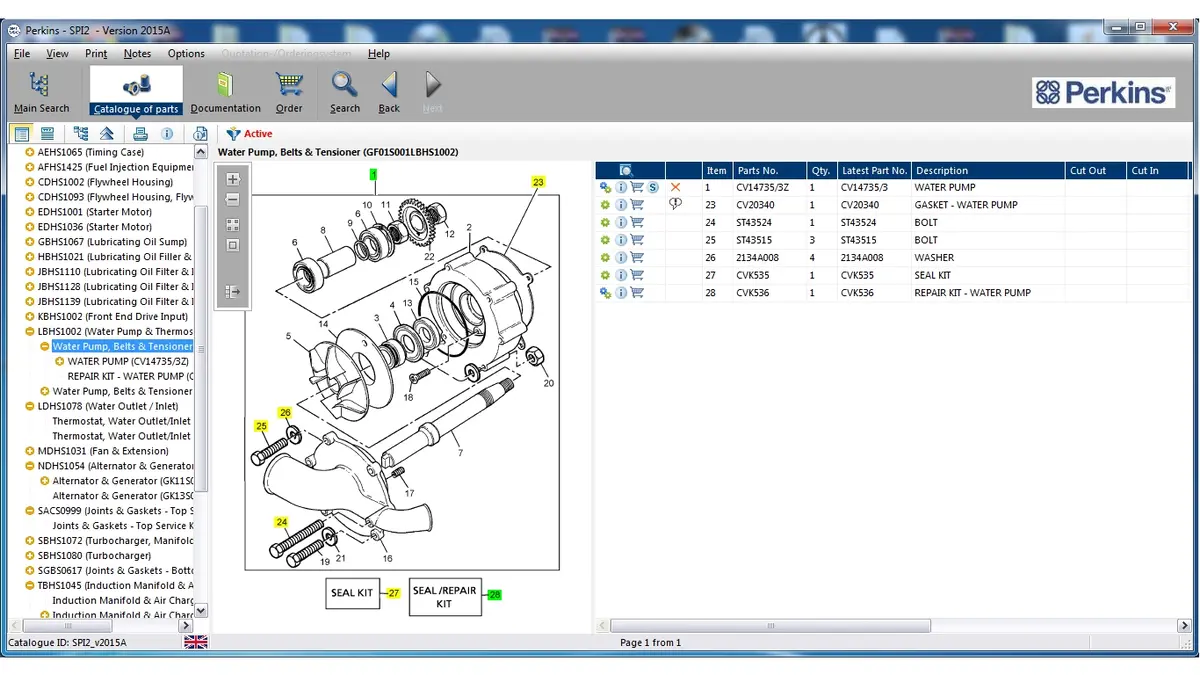Screen dimensions: 1200x675
Task: Collapse the selected Water Pump, Belts & Tensioner node
Action: tap(45, 347)
